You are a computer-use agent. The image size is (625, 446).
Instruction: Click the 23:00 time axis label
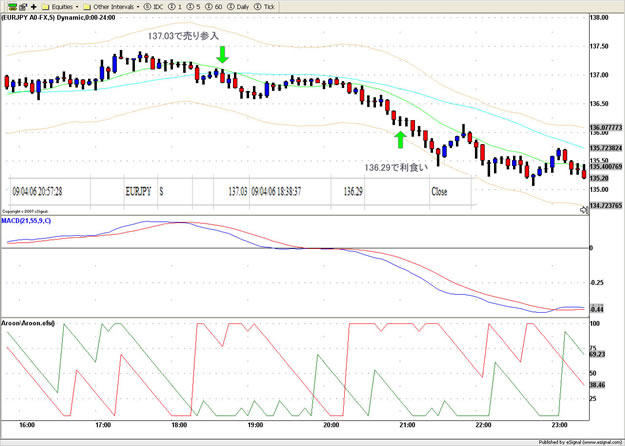point(559,425)
